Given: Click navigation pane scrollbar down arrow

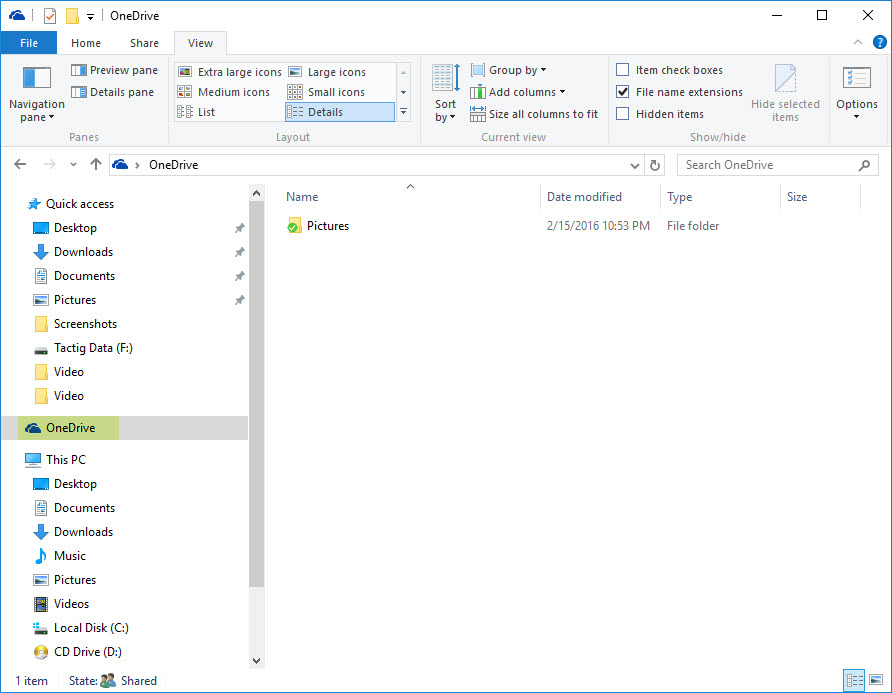Looking at the screenshot, I should (x=257, y=661).
